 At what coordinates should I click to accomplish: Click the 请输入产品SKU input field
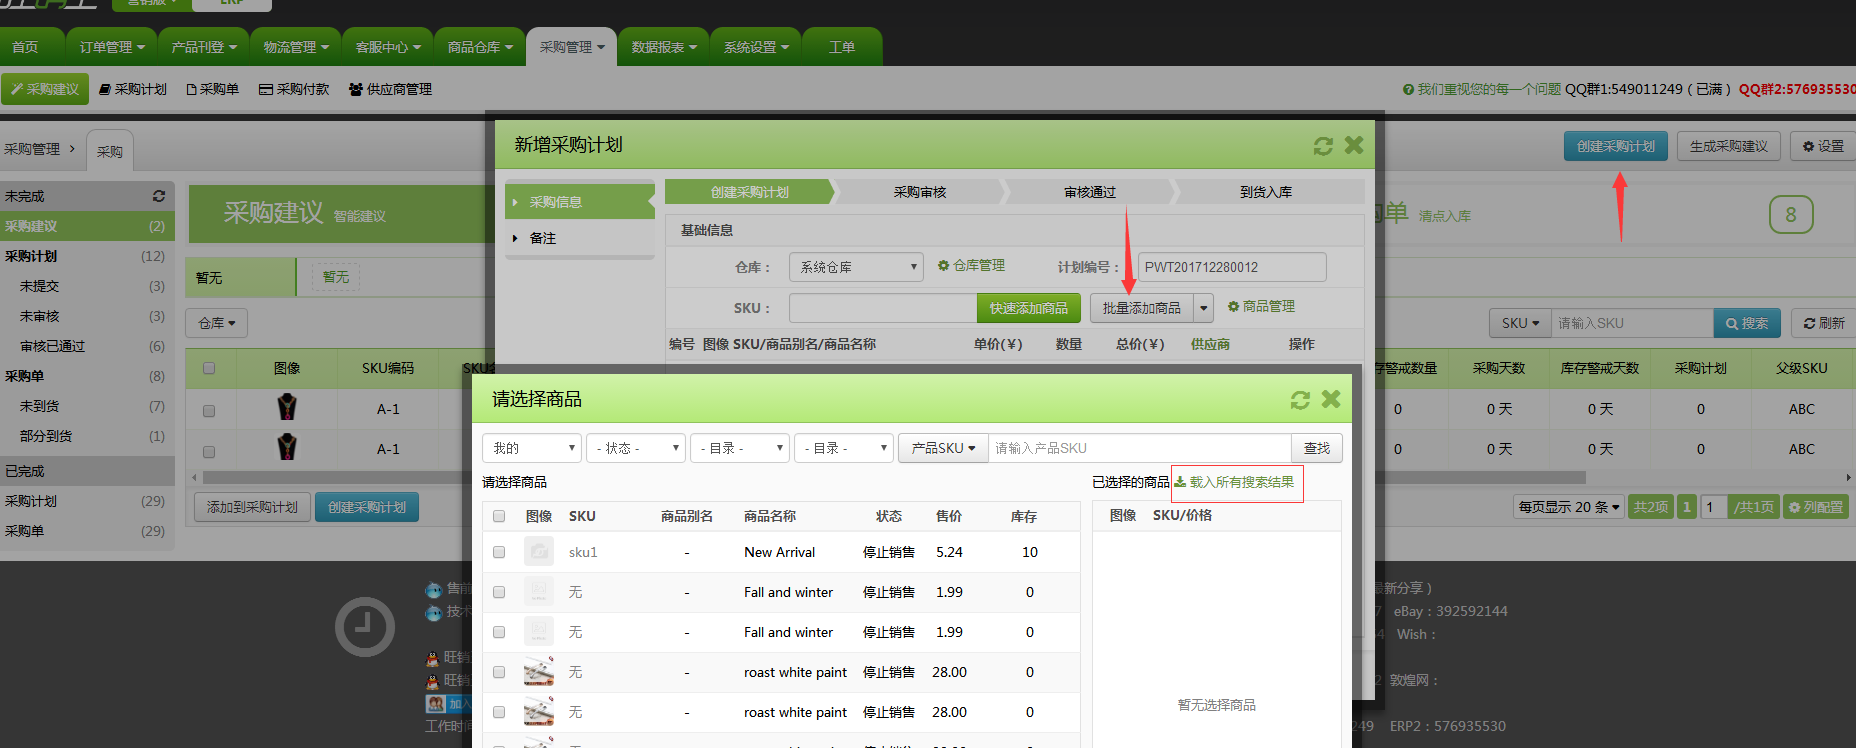coord(1138,448)
